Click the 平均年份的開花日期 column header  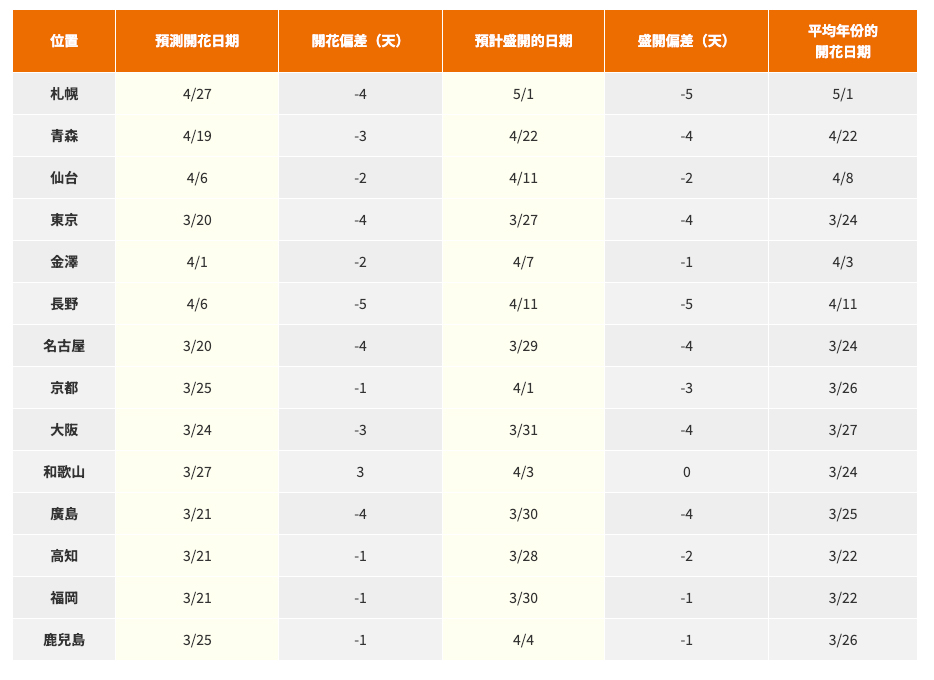pyautogui.click(x=842, y=41)
